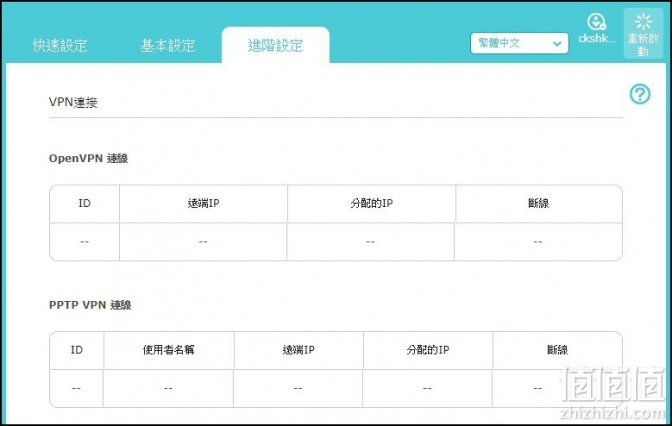
Task: Click 遠端IP header in OpenVPN table
Action: coord(204,204)
